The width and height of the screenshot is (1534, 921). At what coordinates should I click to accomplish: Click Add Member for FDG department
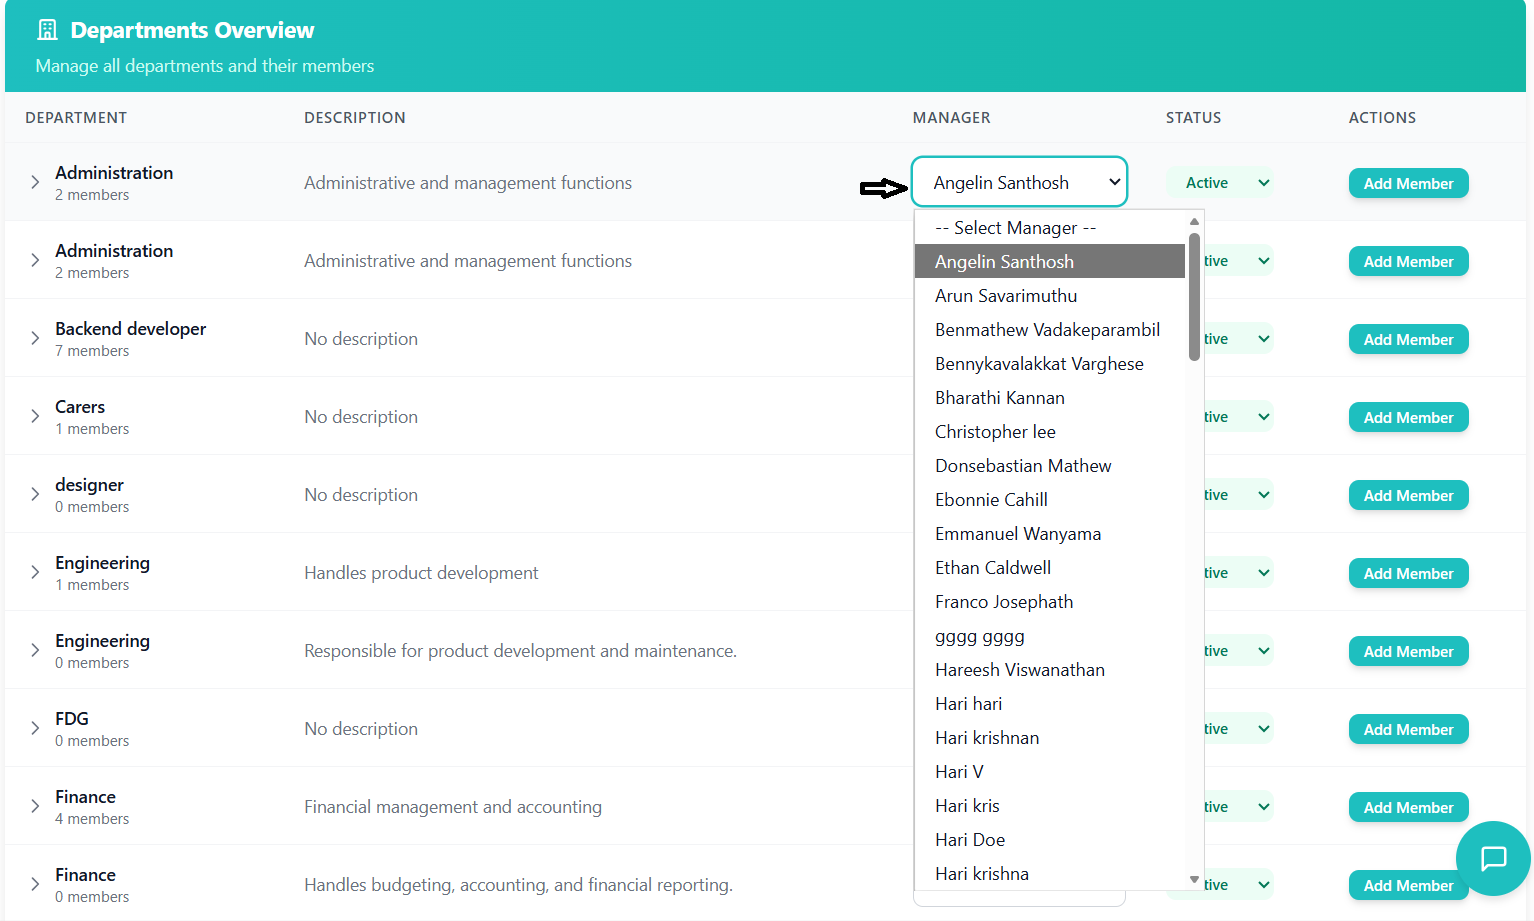(x=1408, y=729)
